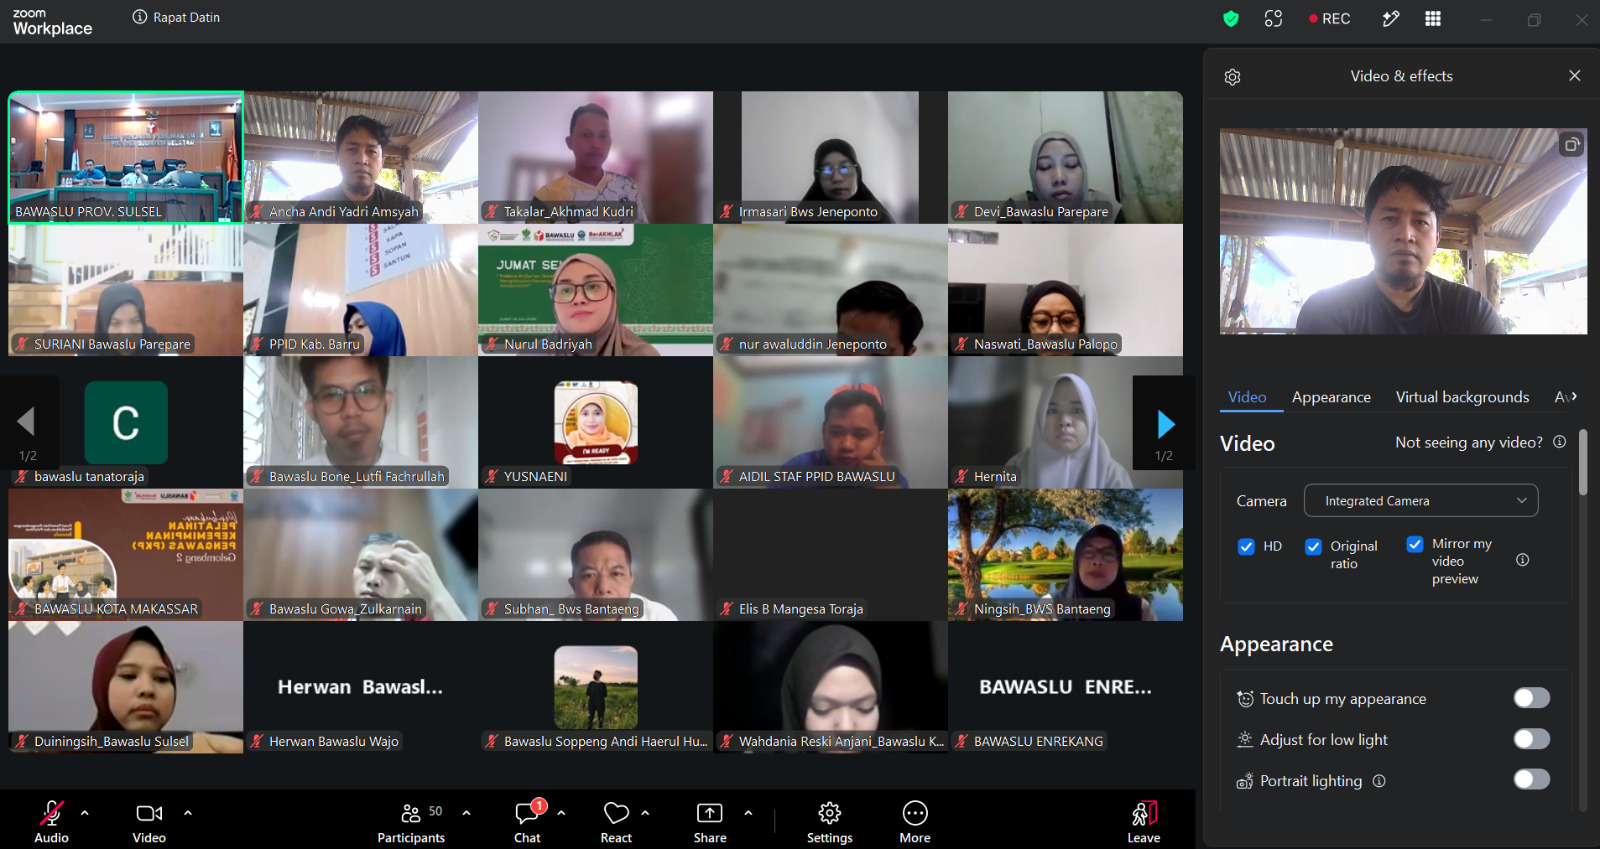The image size is (1600, 849).
Task: Click Takalar_Akhmad Kudri name label
Action: click(568, 211)
